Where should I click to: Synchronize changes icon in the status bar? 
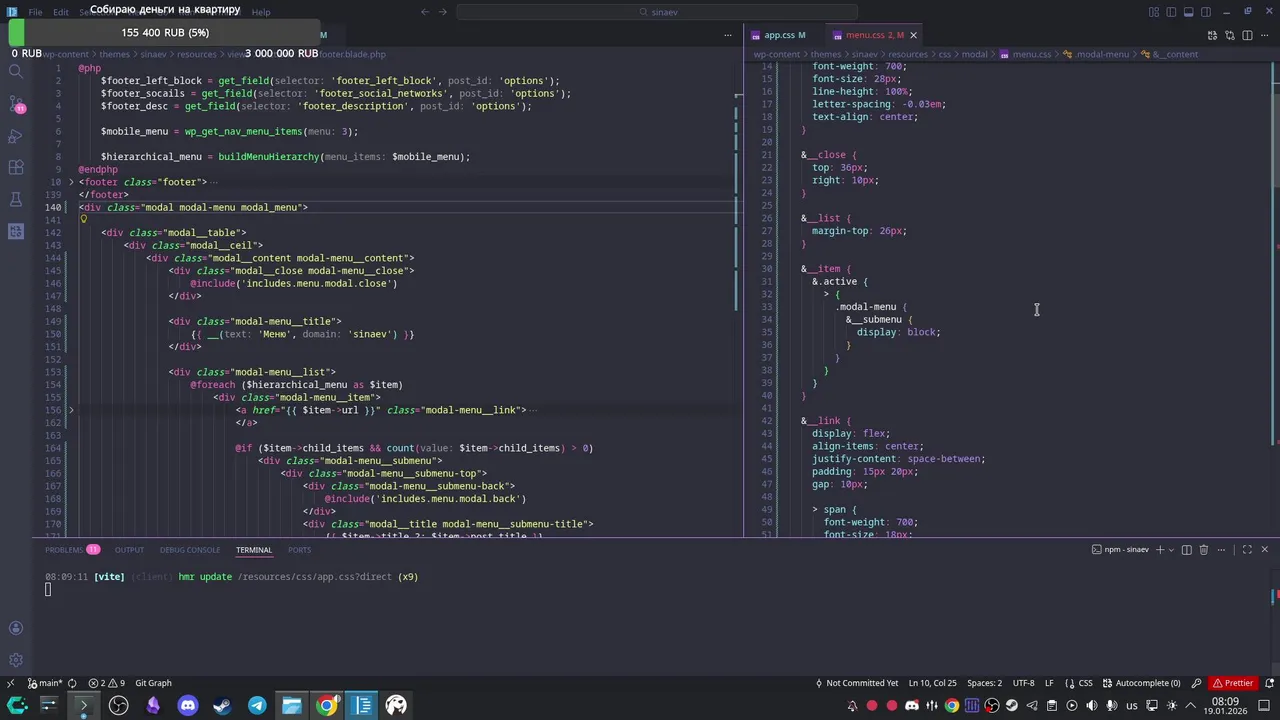point(72,683)
